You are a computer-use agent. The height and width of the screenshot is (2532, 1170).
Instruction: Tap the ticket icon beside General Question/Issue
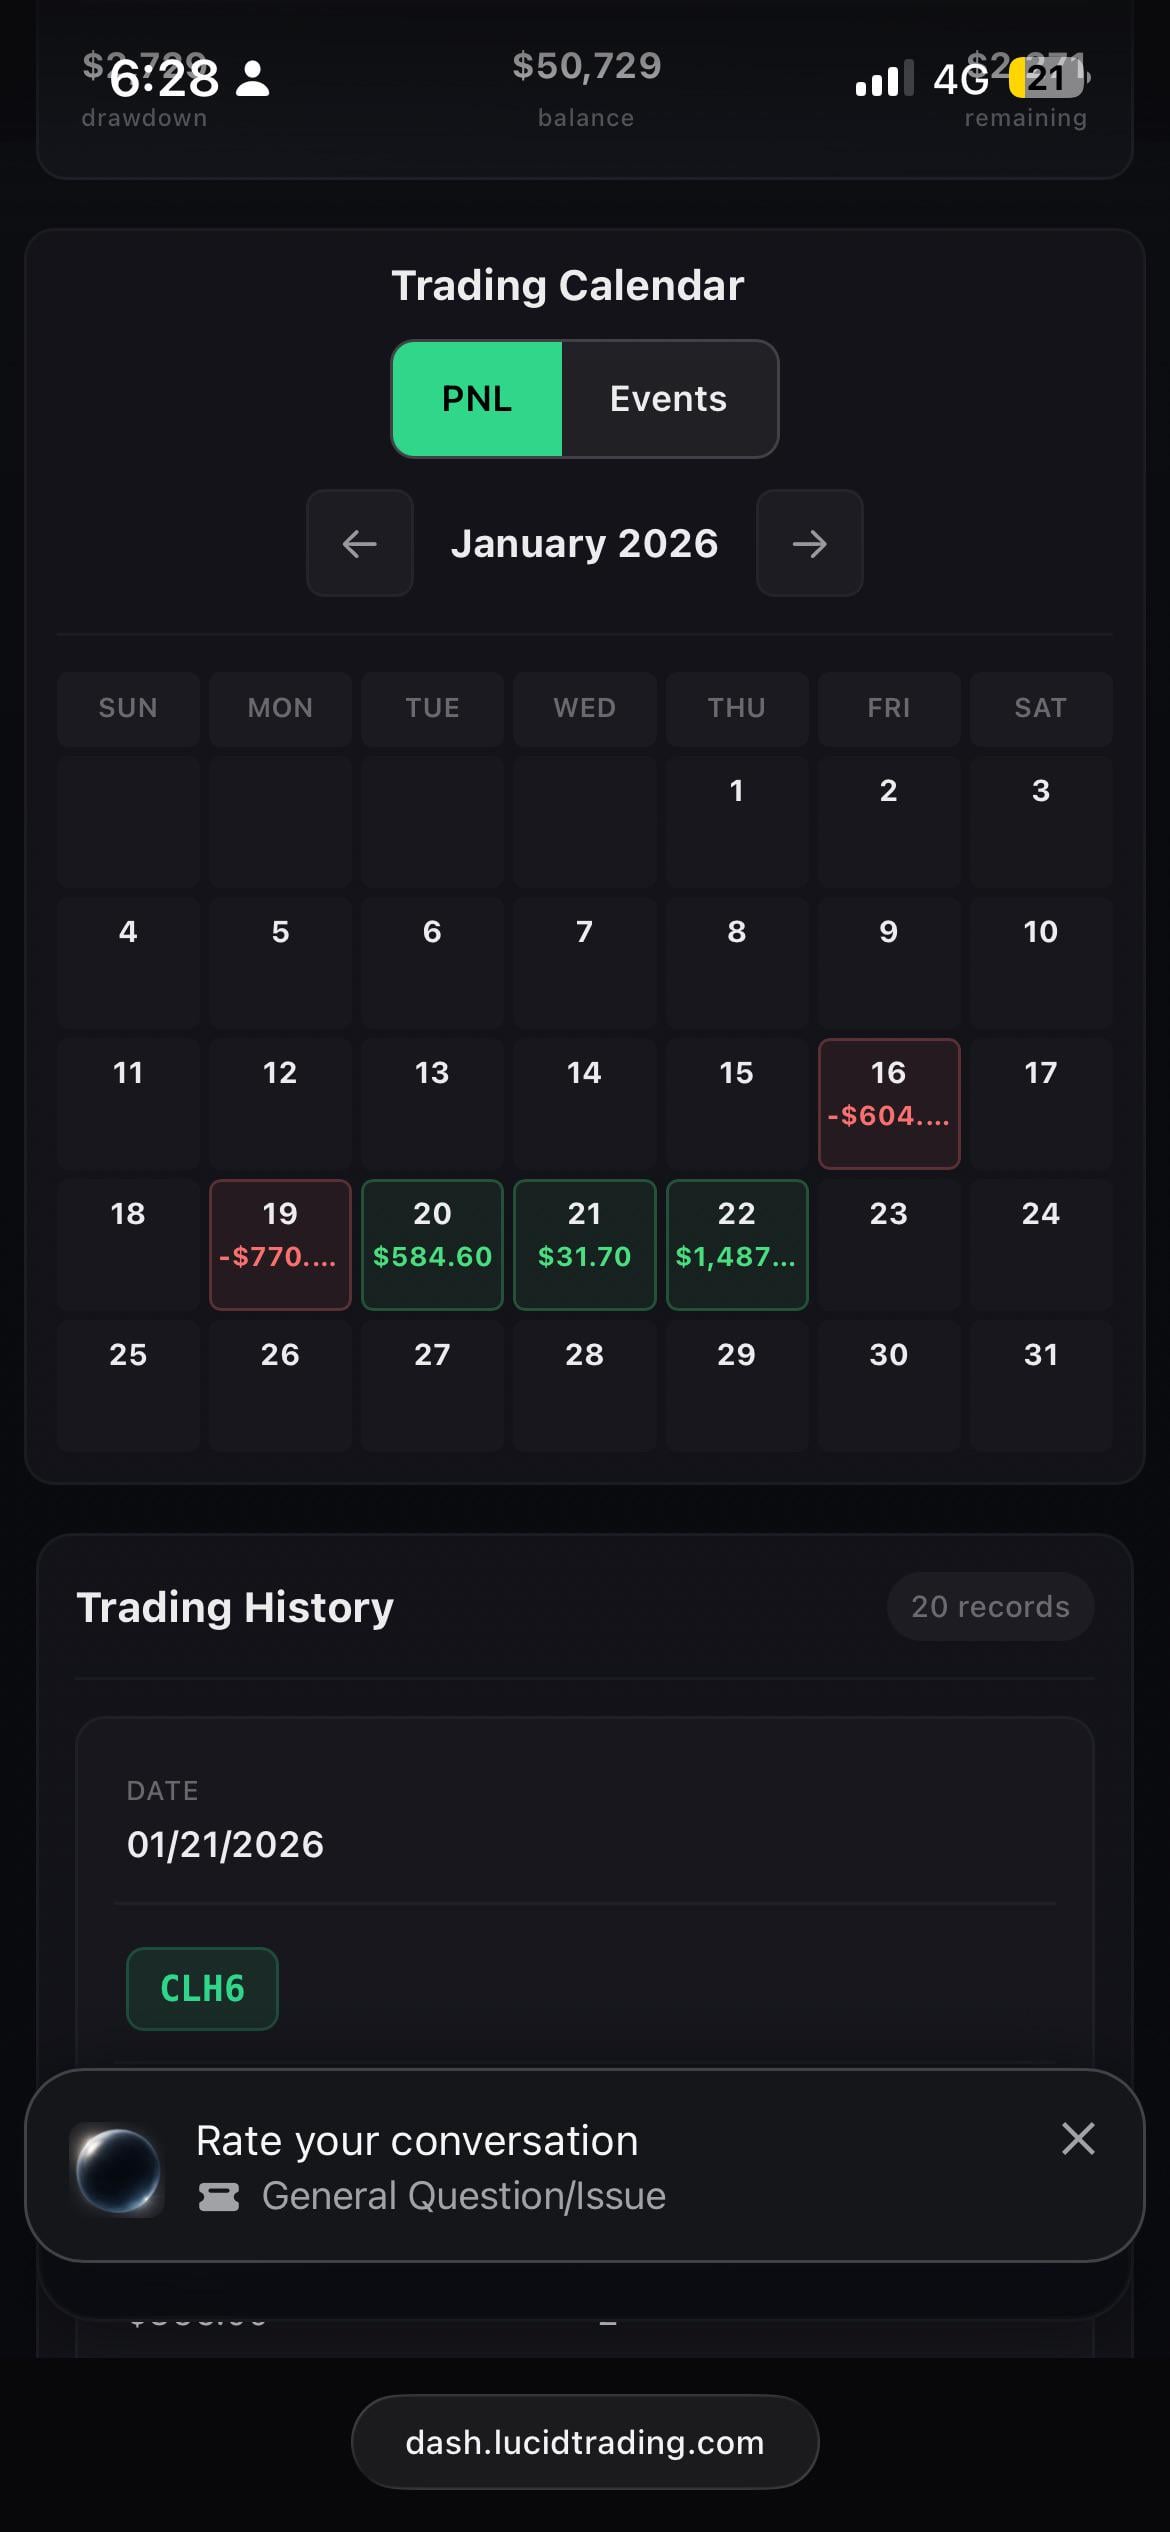pos(219,2196)
